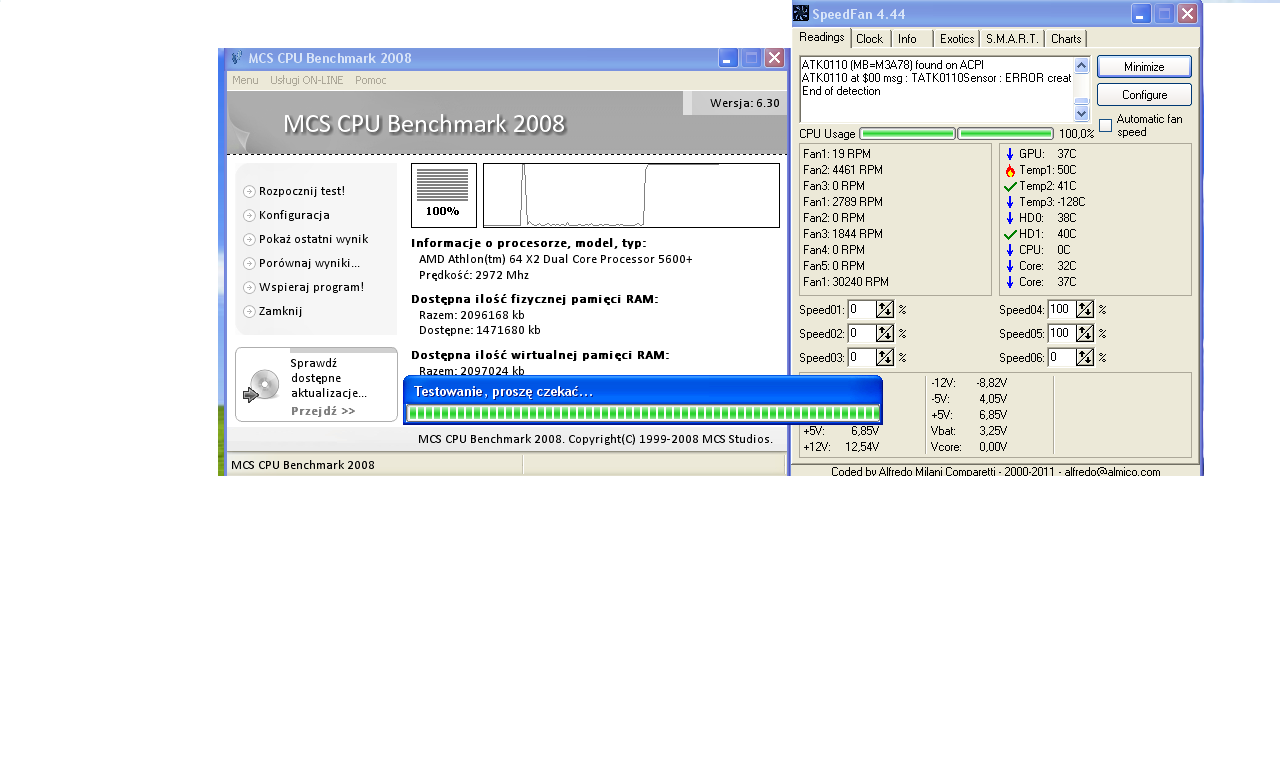Click the Speed05 spinner arrows
This screenshot has width=1280, height=768.
pos(1085,334)
